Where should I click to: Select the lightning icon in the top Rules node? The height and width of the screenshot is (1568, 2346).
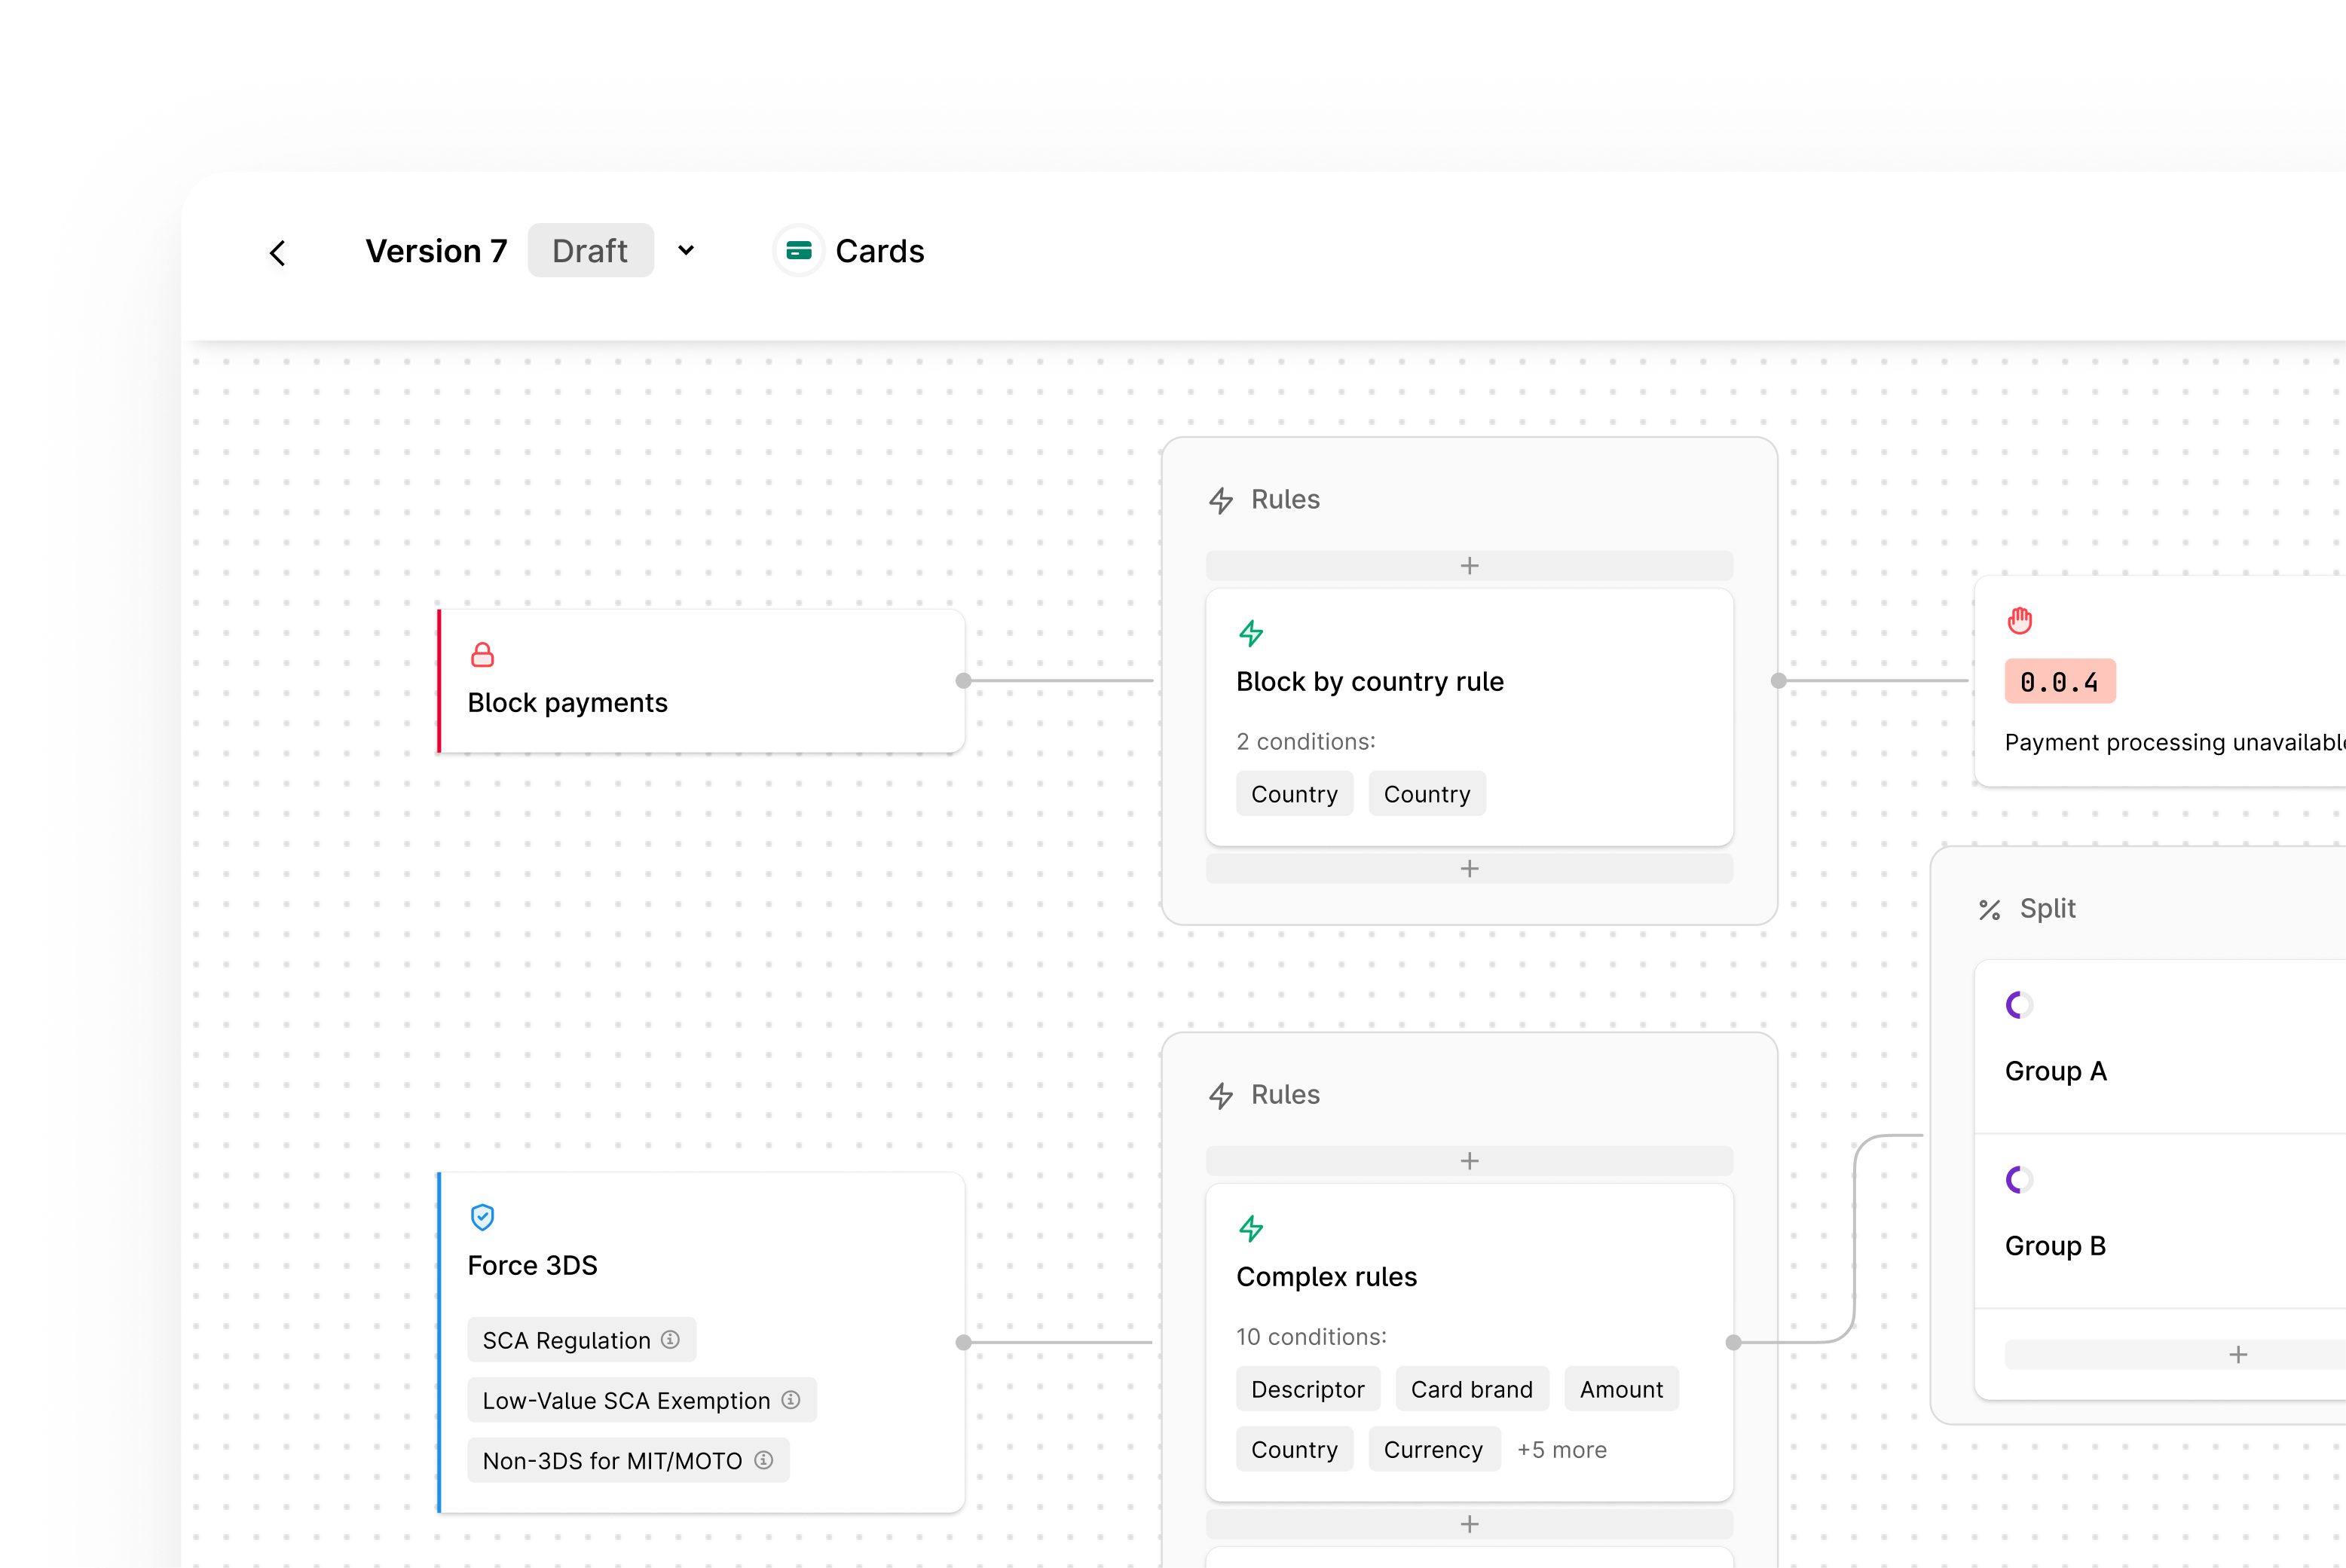pos(1221,500)
